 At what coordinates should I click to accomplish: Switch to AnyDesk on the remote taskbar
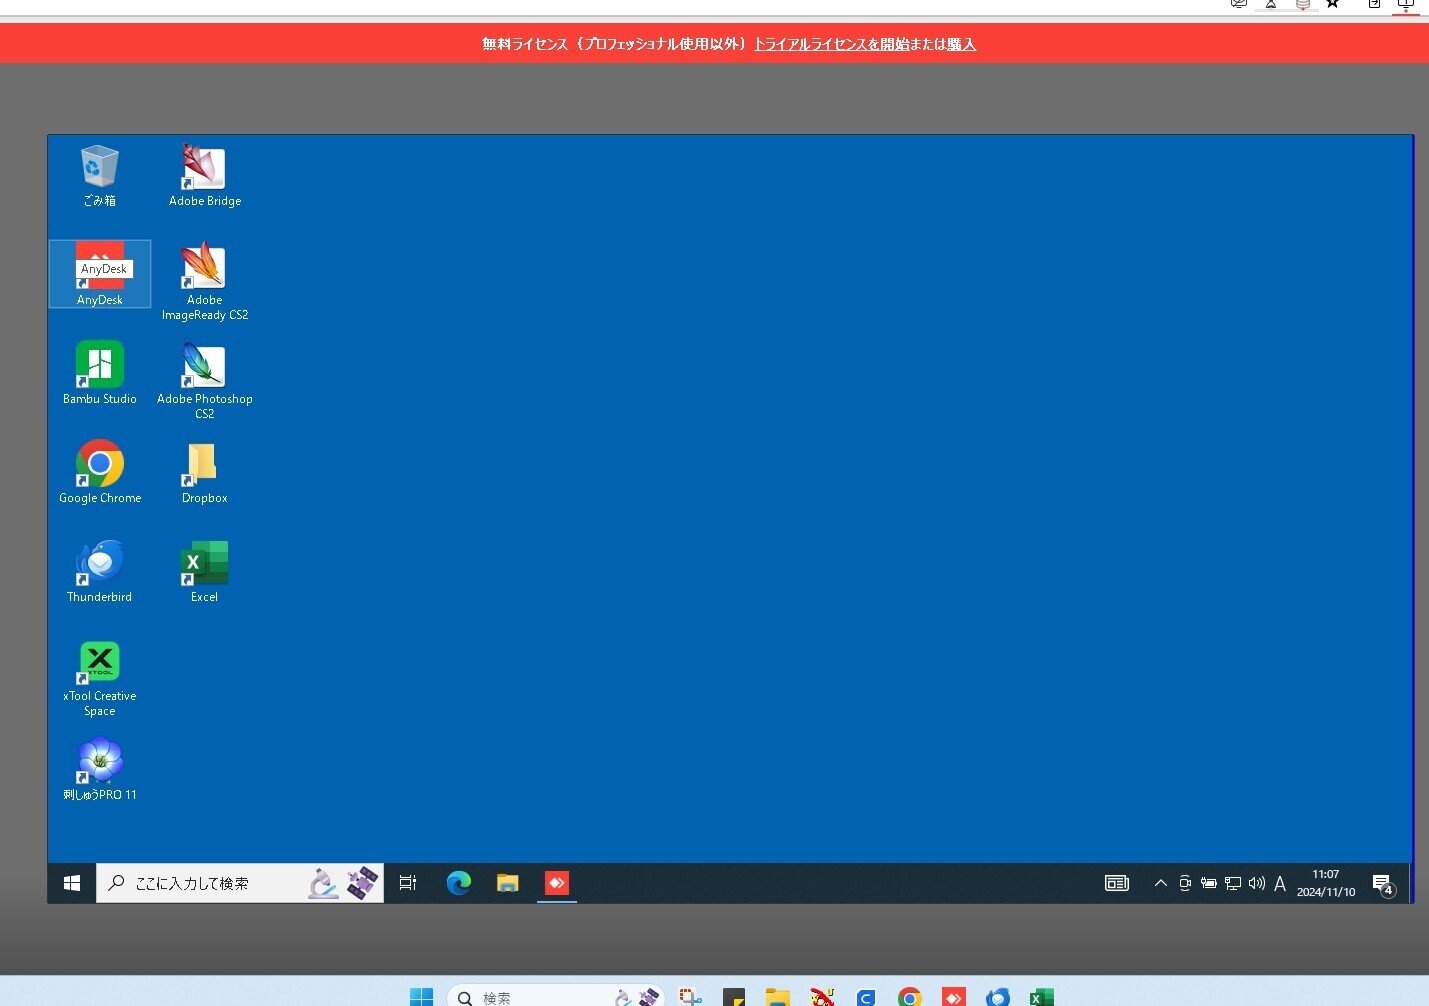(x=557, y=883)
